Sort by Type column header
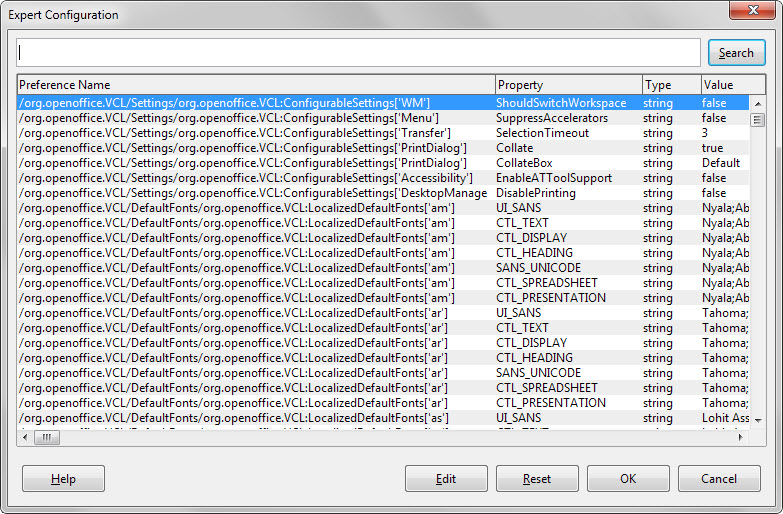Viewport: 783px width, 514px height. (672, 85)
